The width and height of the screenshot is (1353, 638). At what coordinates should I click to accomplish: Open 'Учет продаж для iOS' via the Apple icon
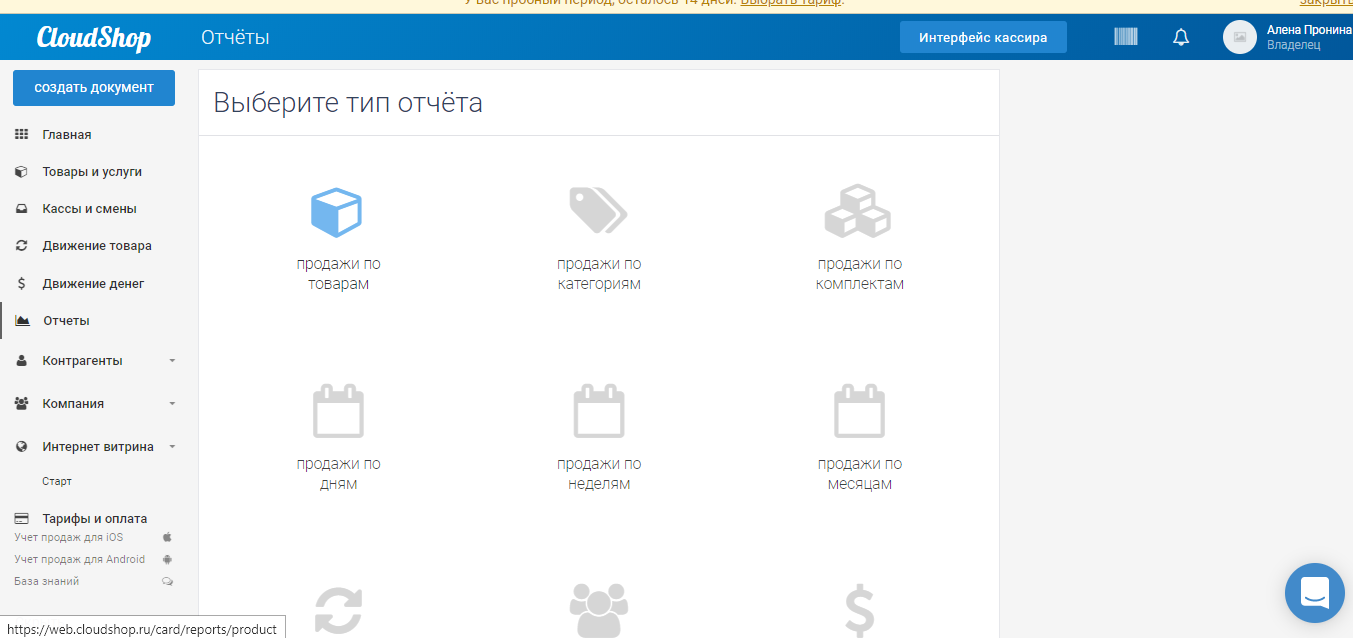(168, 537)
